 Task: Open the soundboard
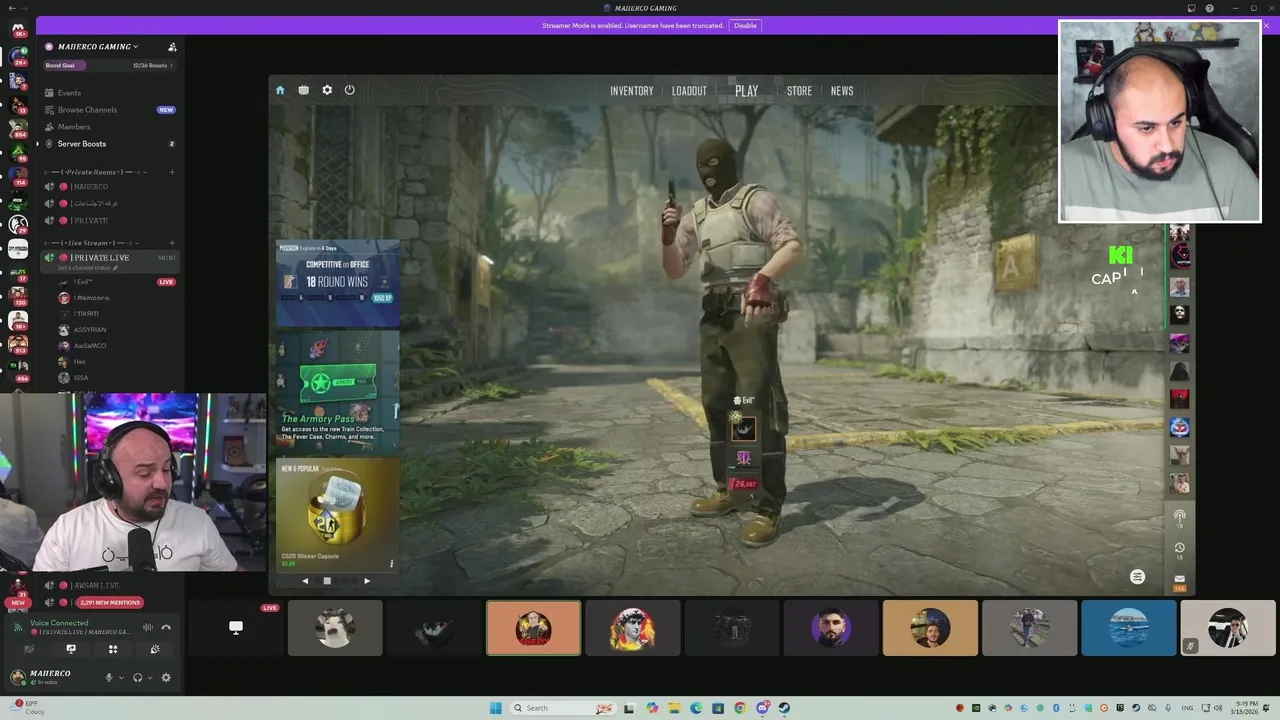coord(155,649)
